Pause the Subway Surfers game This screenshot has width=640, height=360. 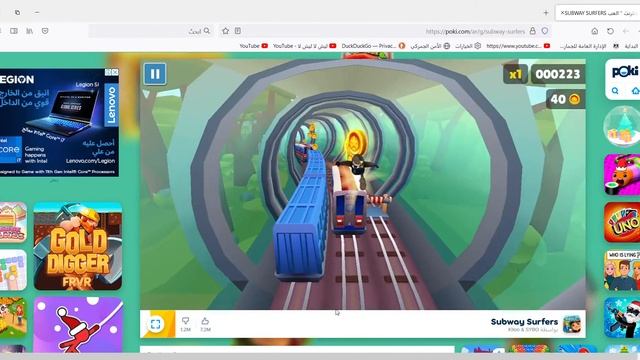pos(155,74)
